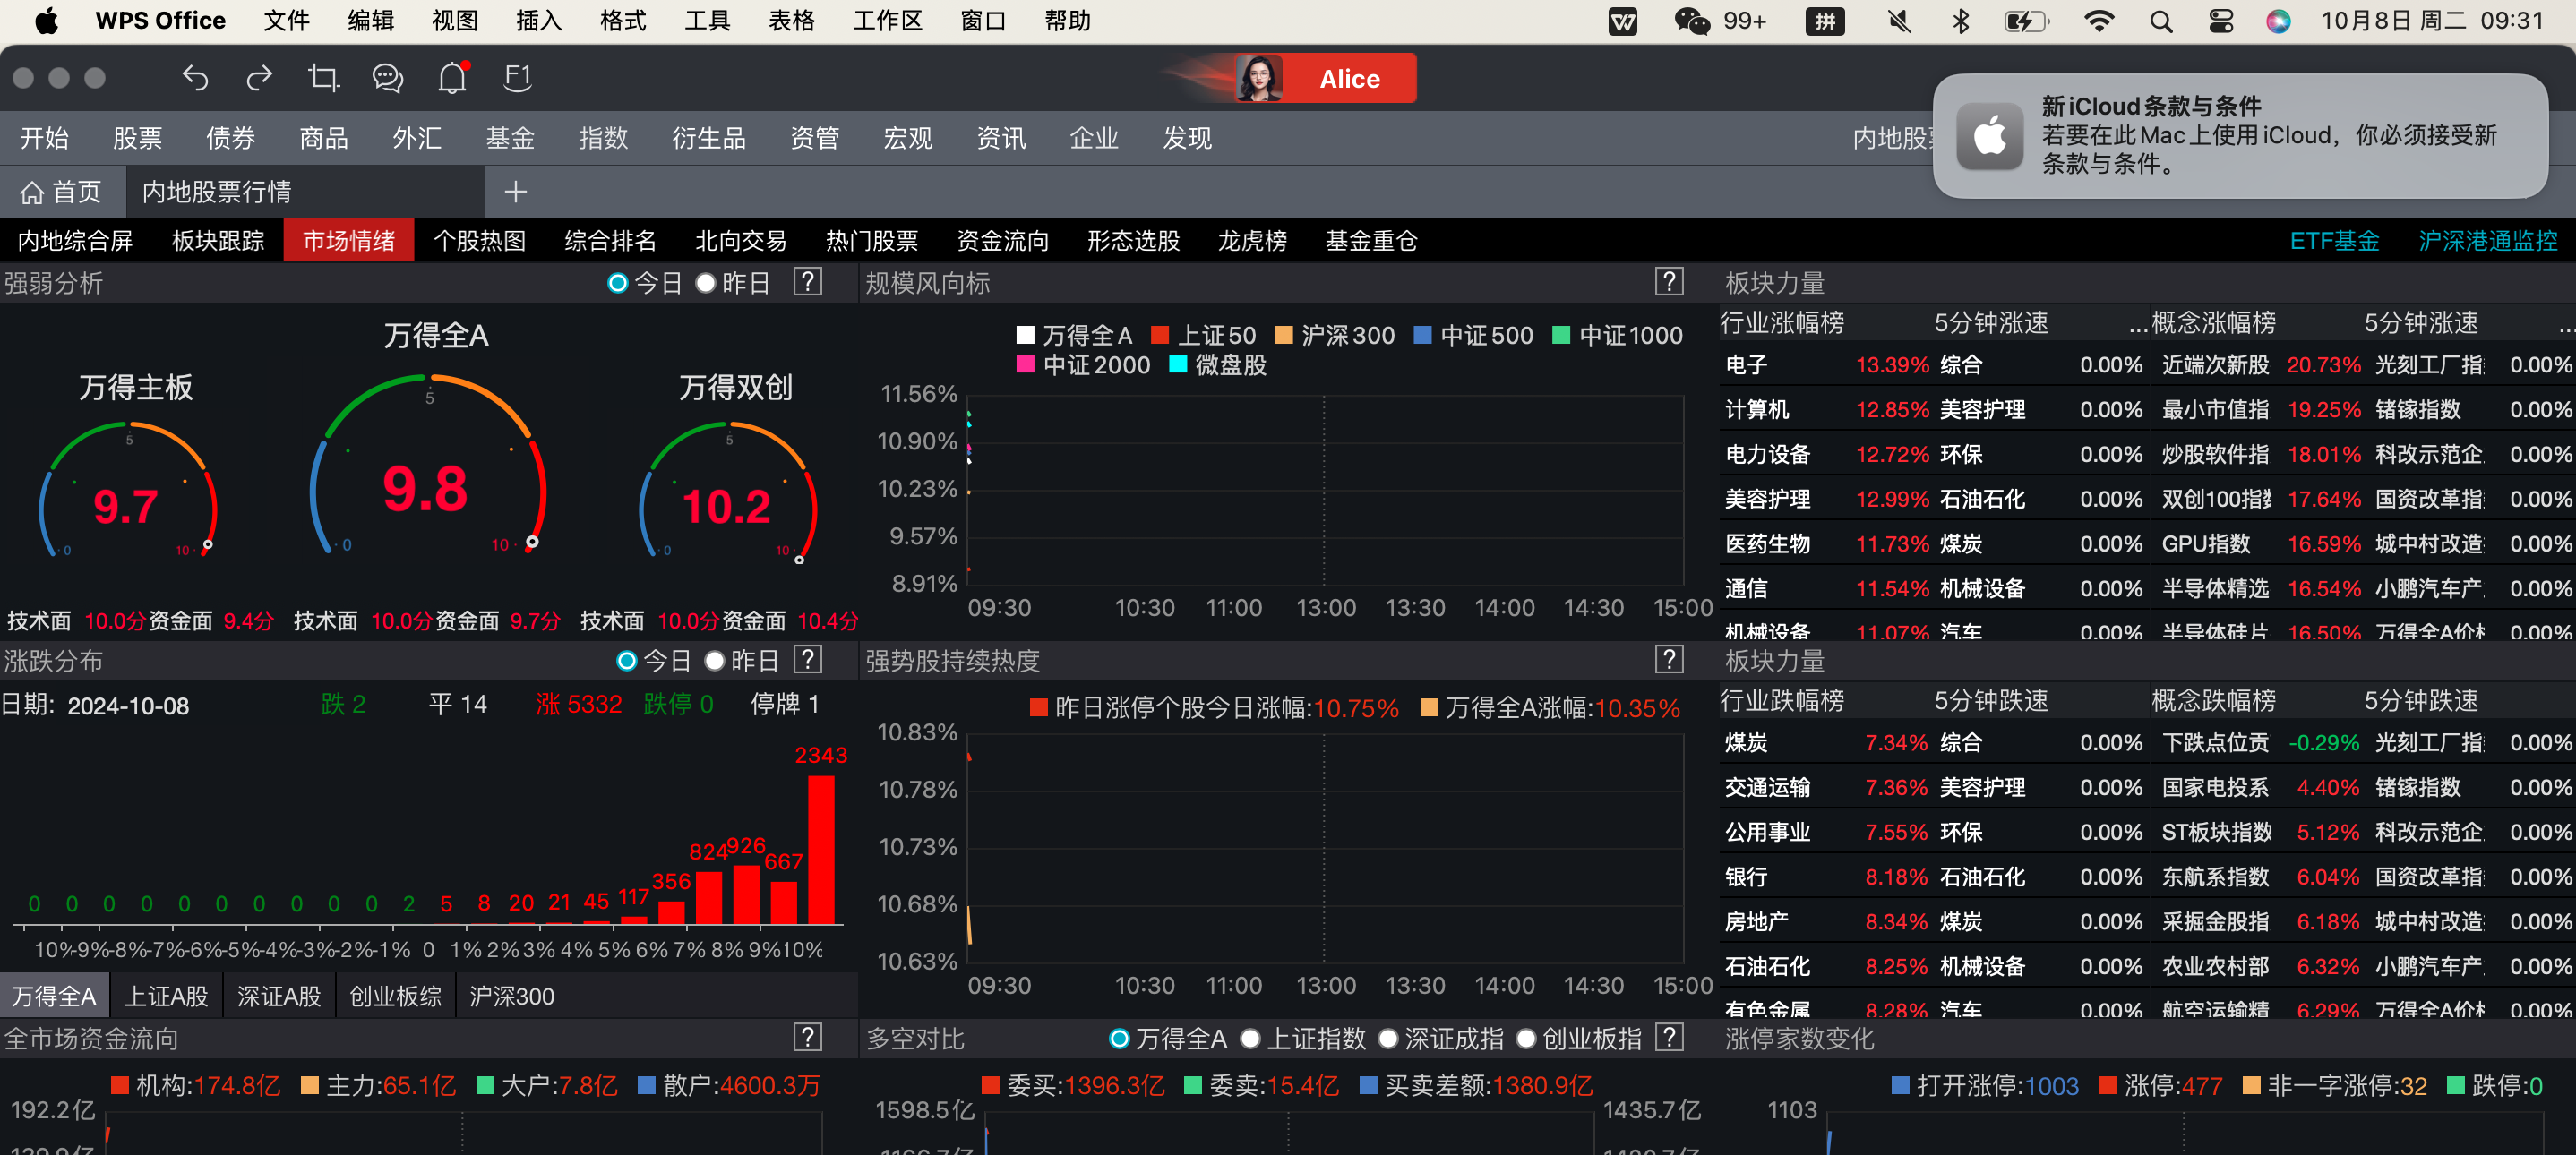Open help for 强弱分析 panel

click(x=807, y=282)
